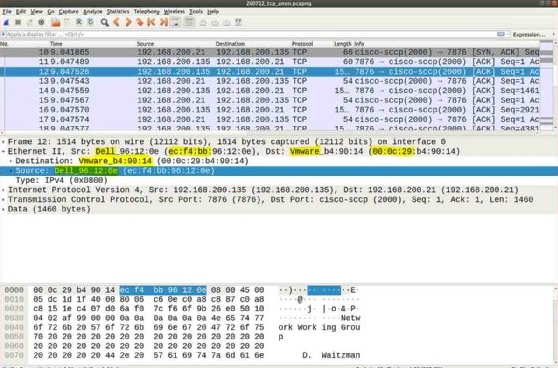
Task: Expand the Frame 12 details tree
Action: (x=4, y=142)
